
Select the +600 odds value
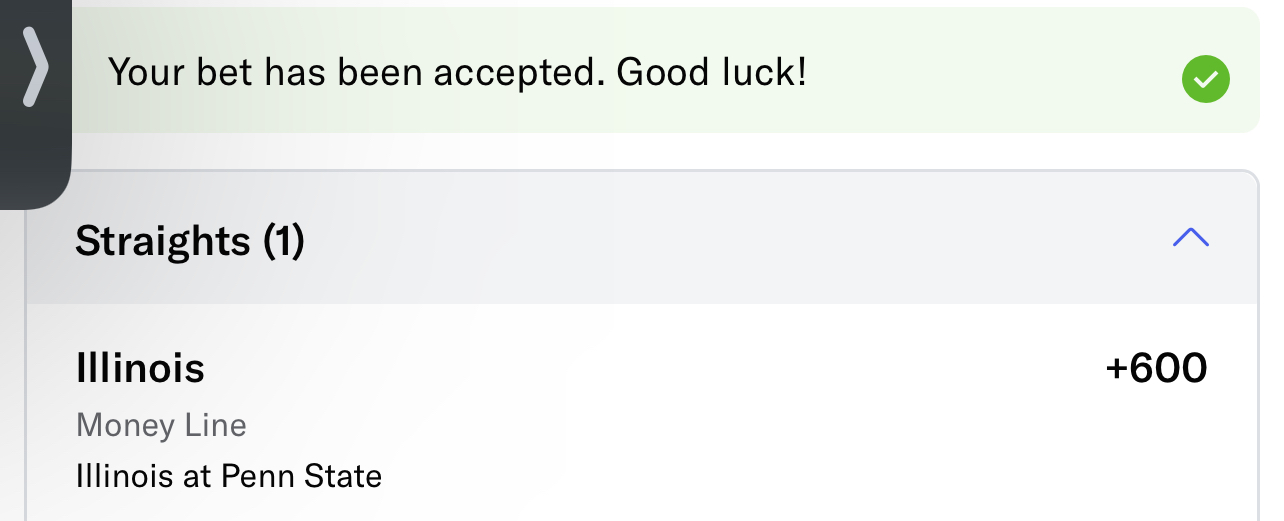1156,369
